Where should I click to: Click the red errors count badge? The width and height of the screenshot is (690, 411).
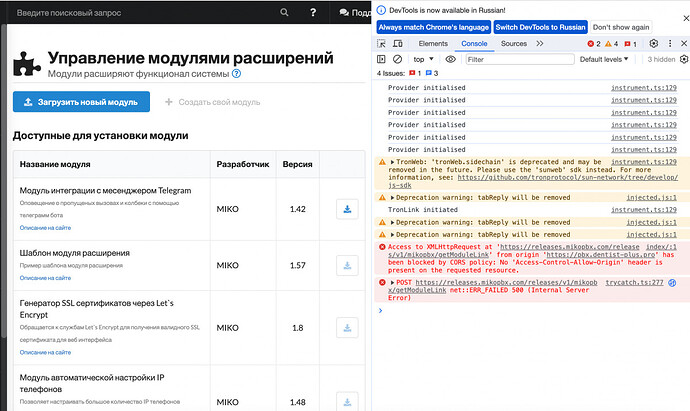[x=594, y=44]
